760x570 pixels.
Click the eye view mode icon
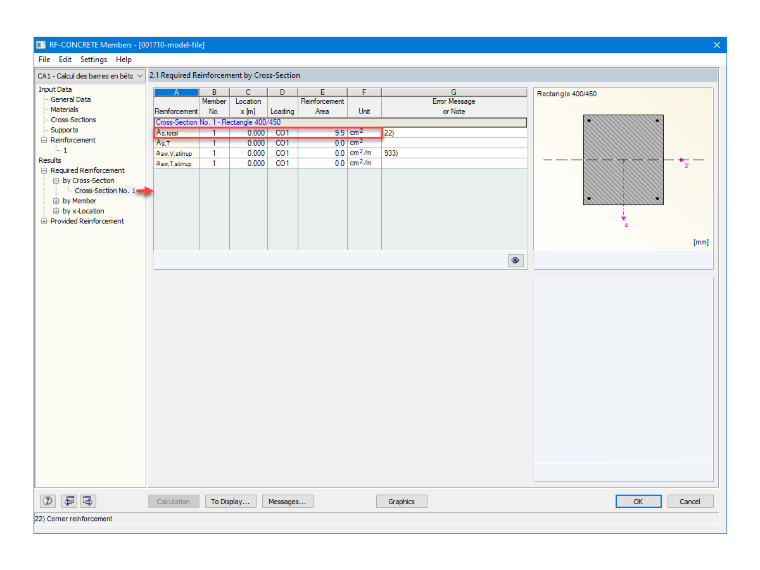[515, 260]
